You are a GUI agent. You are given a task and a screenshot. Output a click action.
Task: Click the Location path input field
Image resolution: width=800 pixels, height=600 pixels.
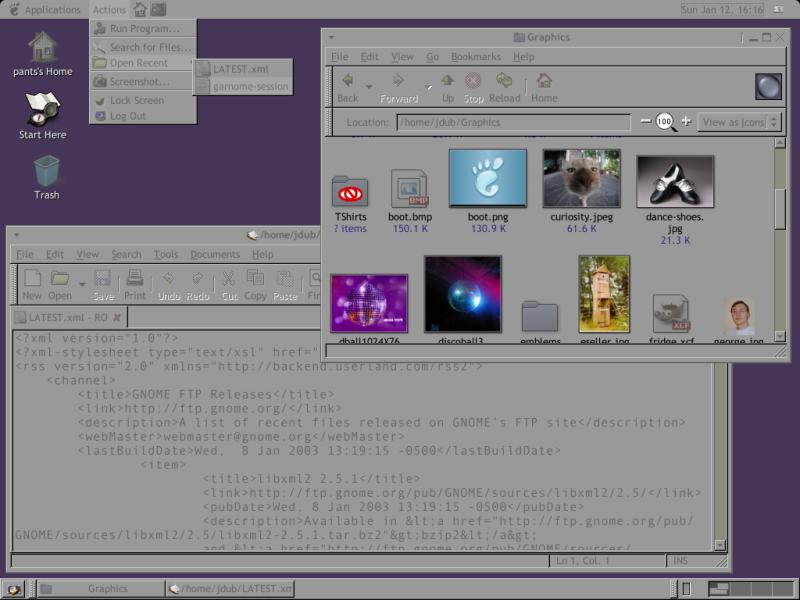tap(513, 123)
